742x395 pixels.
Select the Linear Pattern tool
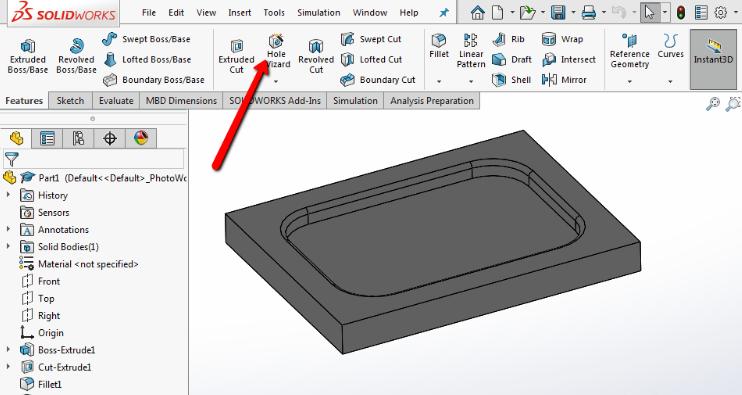(471, 51)
